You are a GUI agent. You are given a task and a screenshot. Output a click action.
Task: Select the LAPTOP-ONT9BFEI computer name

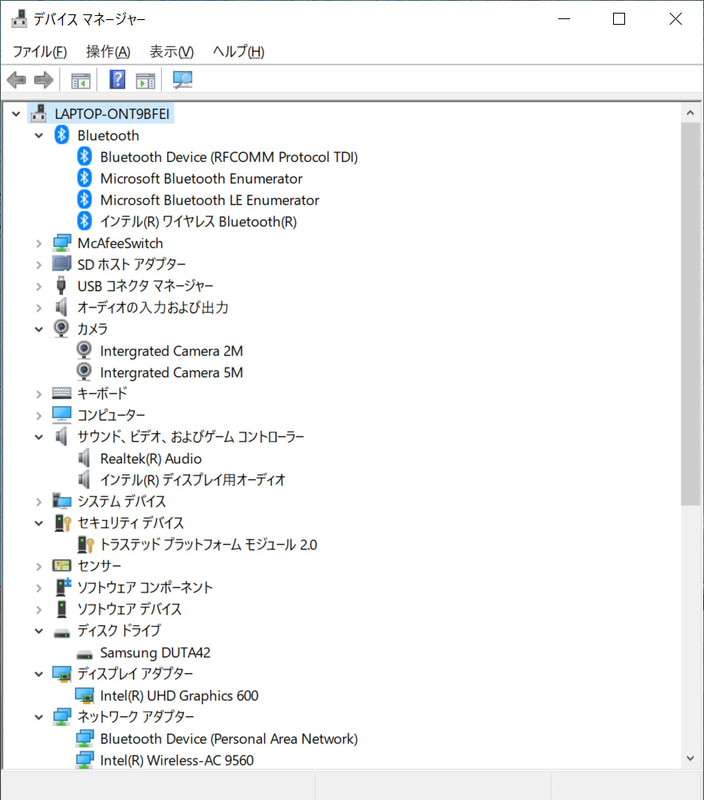pyautogui.click(x=112, y=114)
